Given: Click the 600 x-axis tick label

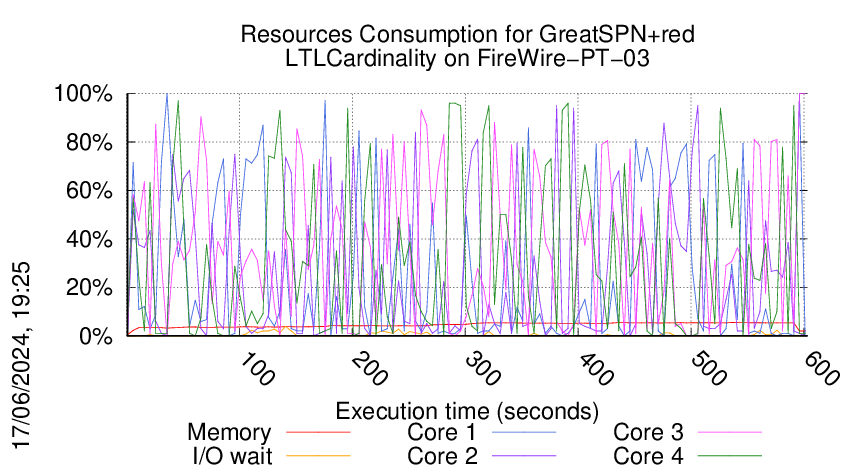Looking at the screenshot, I should [x=822, y=369].
